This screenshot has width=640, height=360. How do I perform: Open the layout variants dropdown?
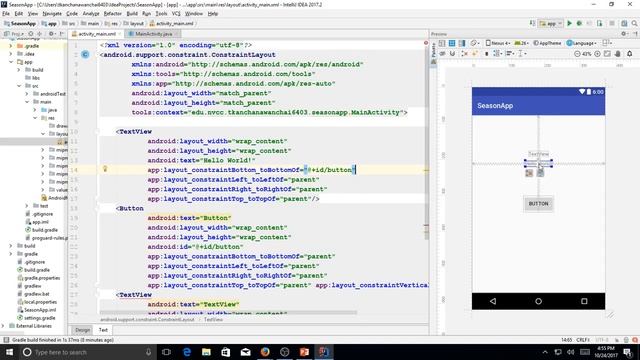click(607, 43)
